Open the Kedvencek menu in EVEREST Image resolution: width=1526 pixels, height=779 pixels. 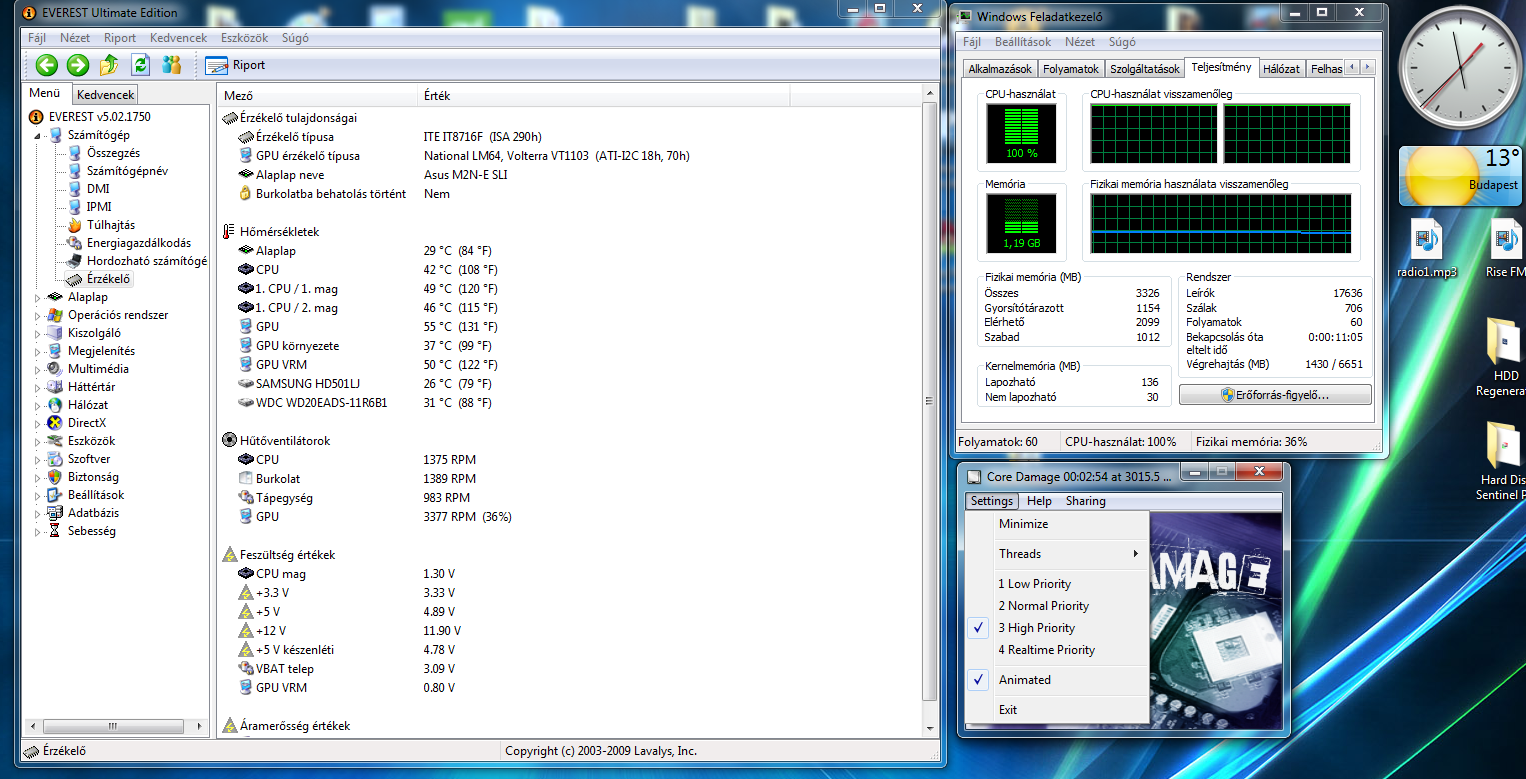(x=178, y=38)
